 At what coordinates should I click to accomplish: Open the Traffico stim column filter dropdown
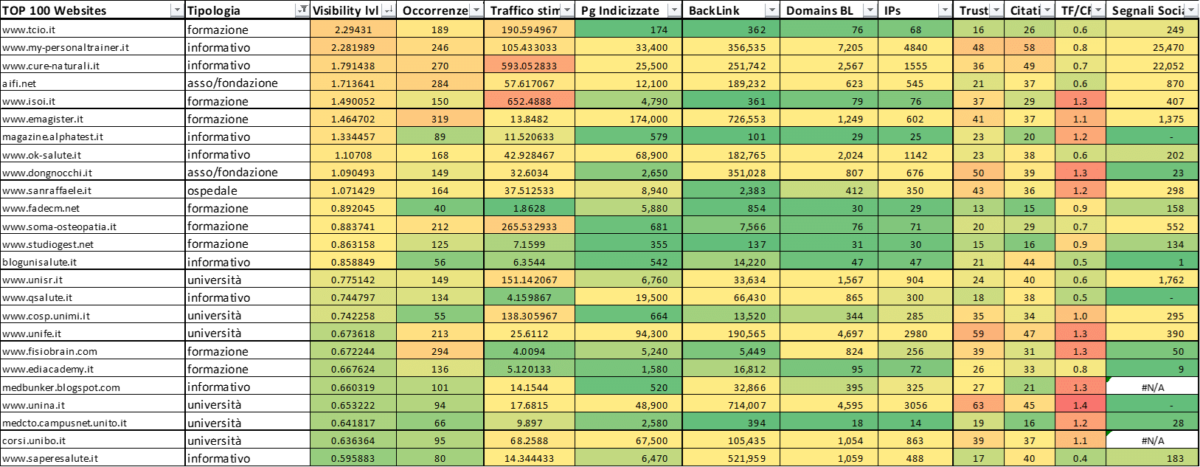[x=567, y=10]
